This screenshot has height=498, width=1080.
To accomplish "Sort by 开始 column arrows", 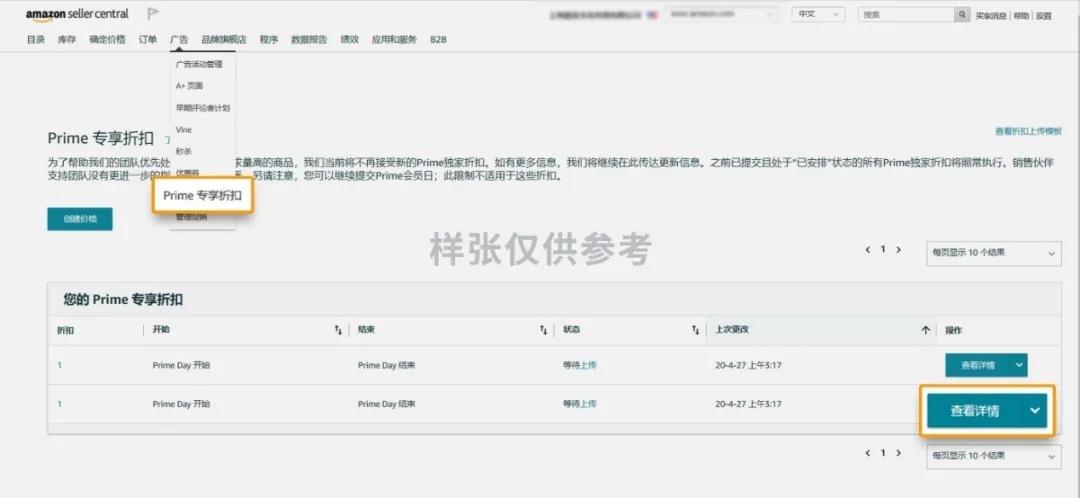I will (338, 331).
